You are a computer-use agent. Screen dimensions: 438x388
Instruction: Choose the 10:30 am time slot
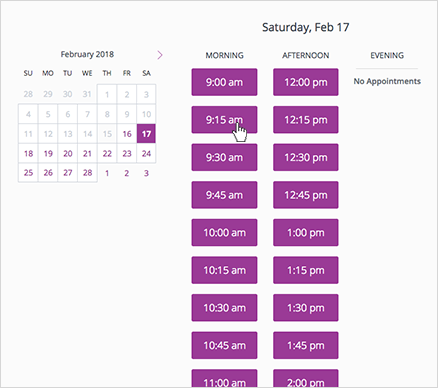click(224, 308)
